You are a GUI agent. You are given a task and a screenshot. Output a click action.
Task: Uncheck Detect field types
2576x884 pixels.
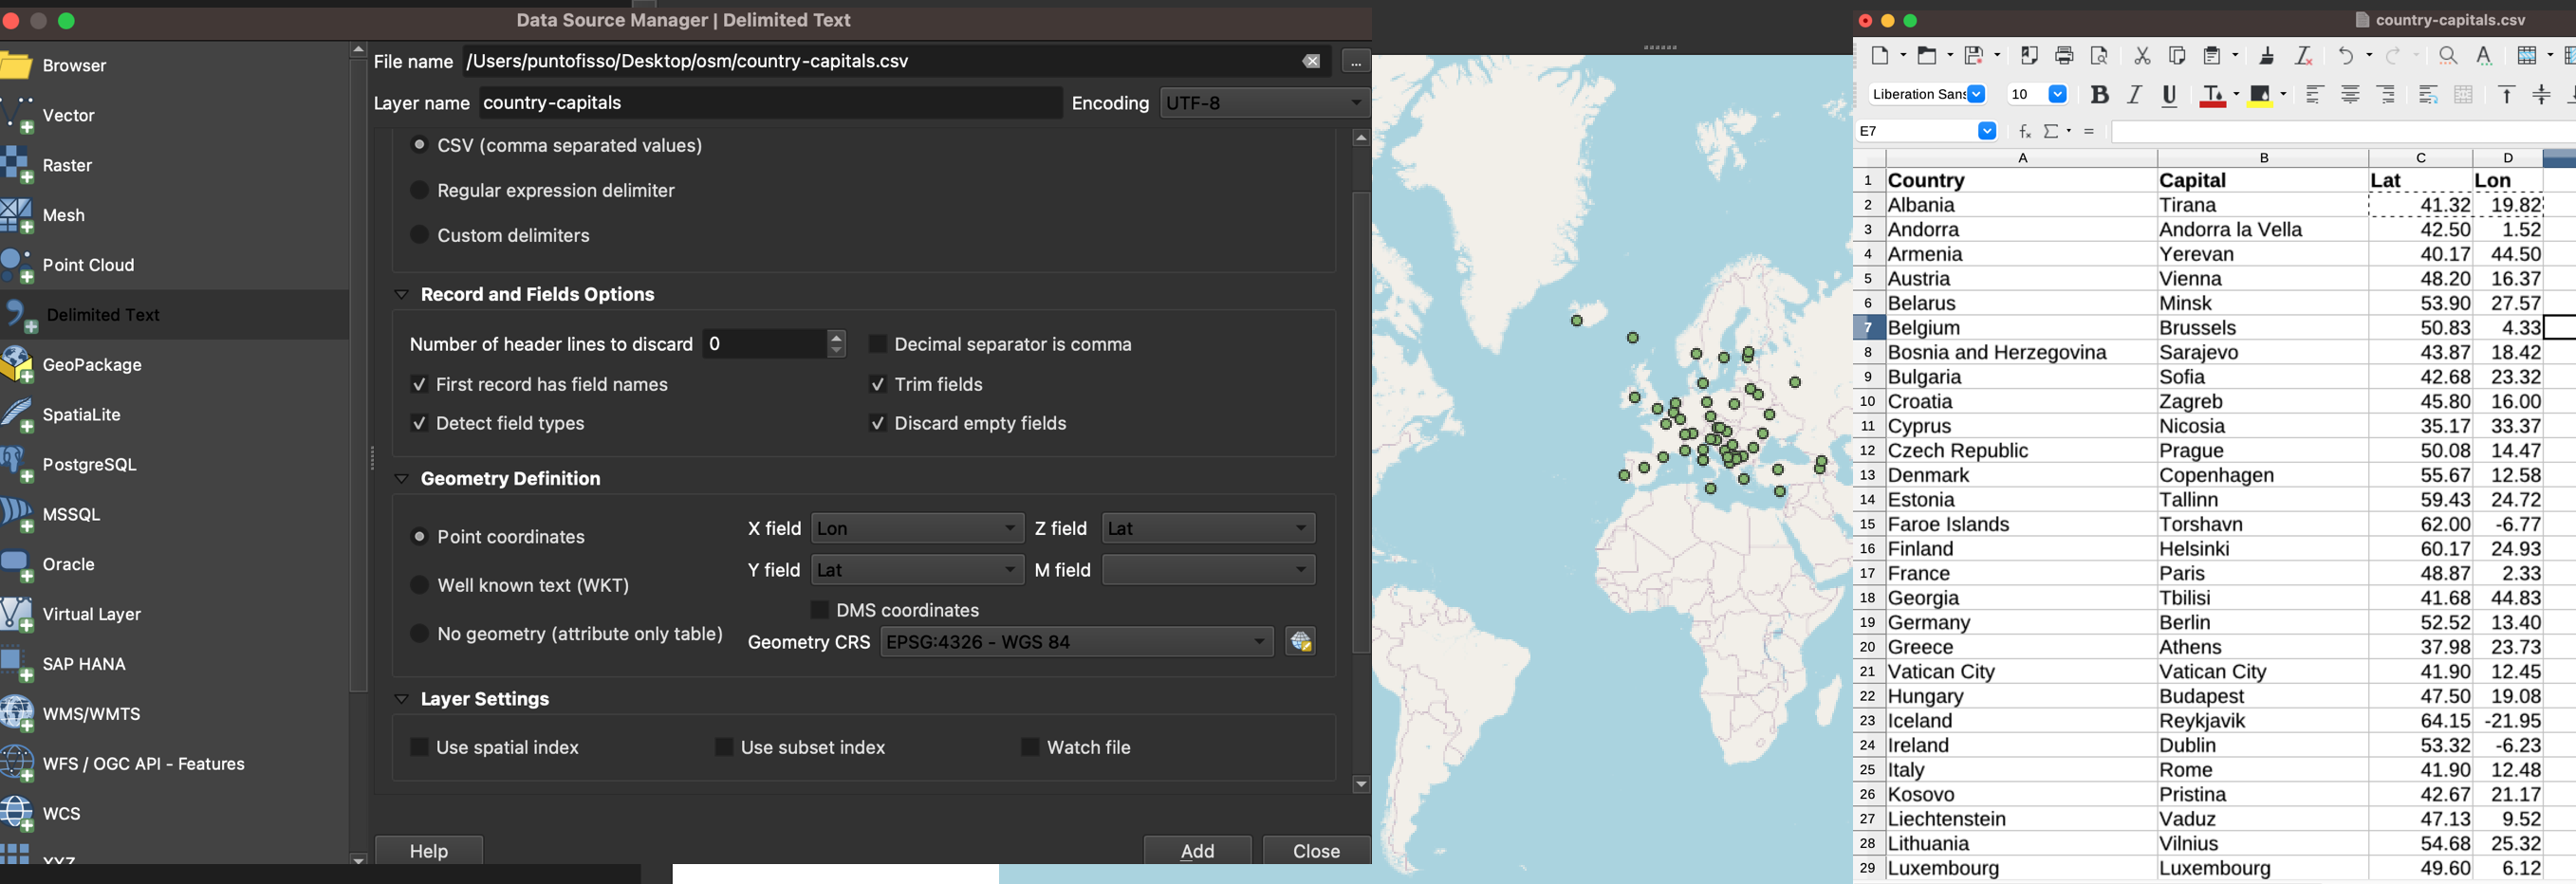(x=420, y=424)
